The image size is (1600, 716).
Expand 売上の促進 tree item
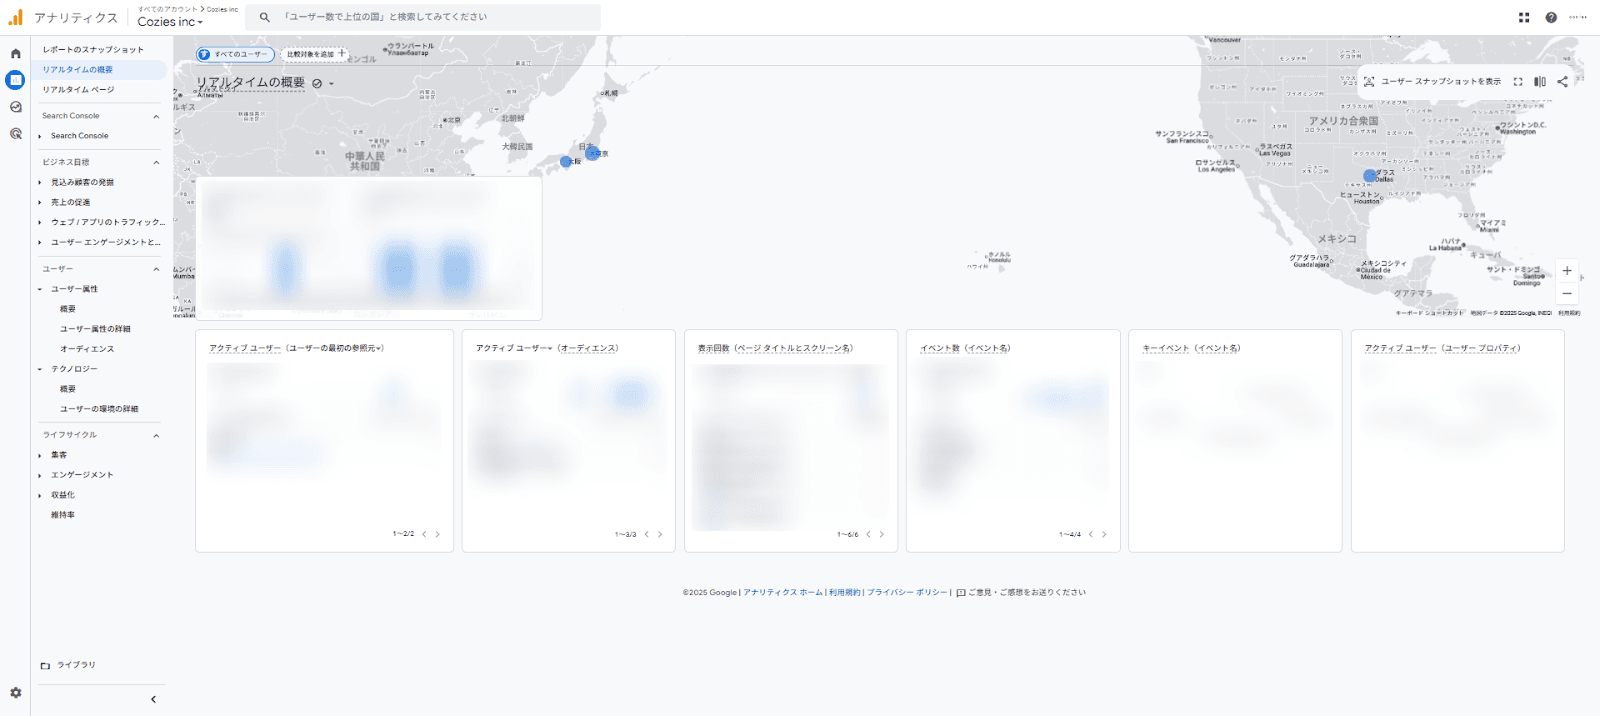(40, 203)
